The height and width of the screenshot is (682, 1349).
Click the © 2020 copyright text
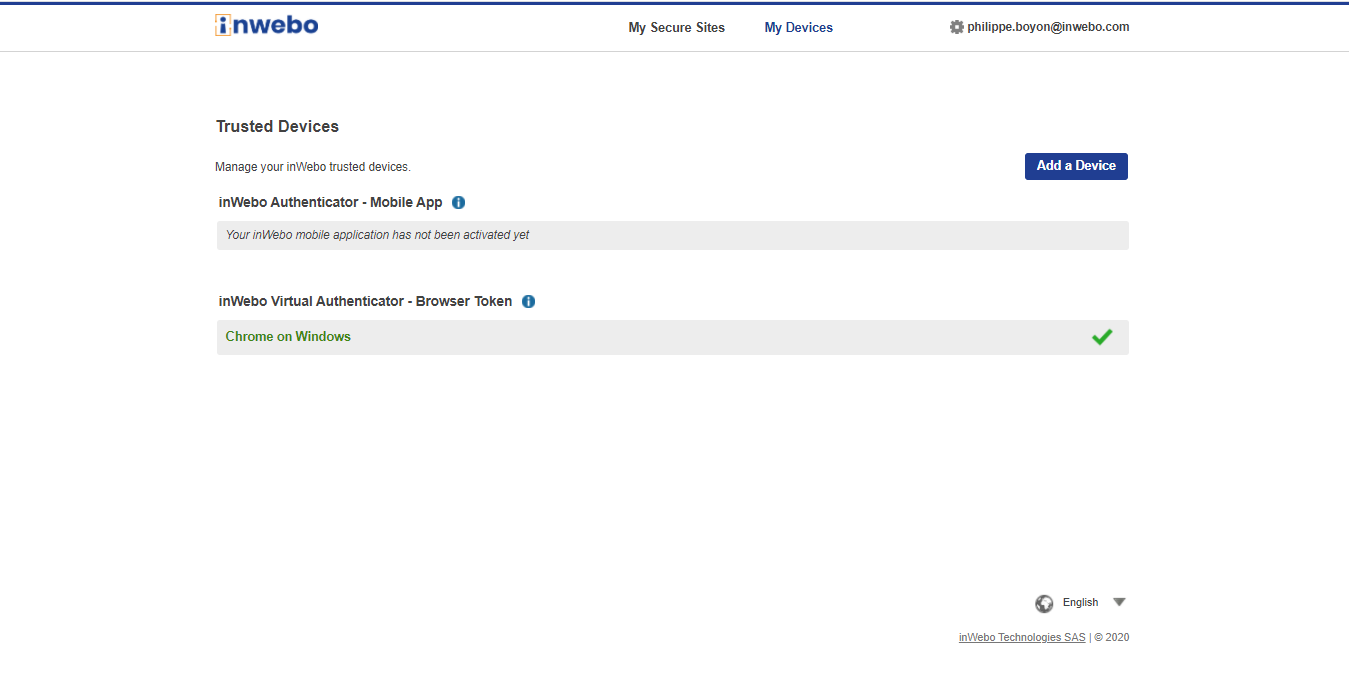[x=1112, y=637]
